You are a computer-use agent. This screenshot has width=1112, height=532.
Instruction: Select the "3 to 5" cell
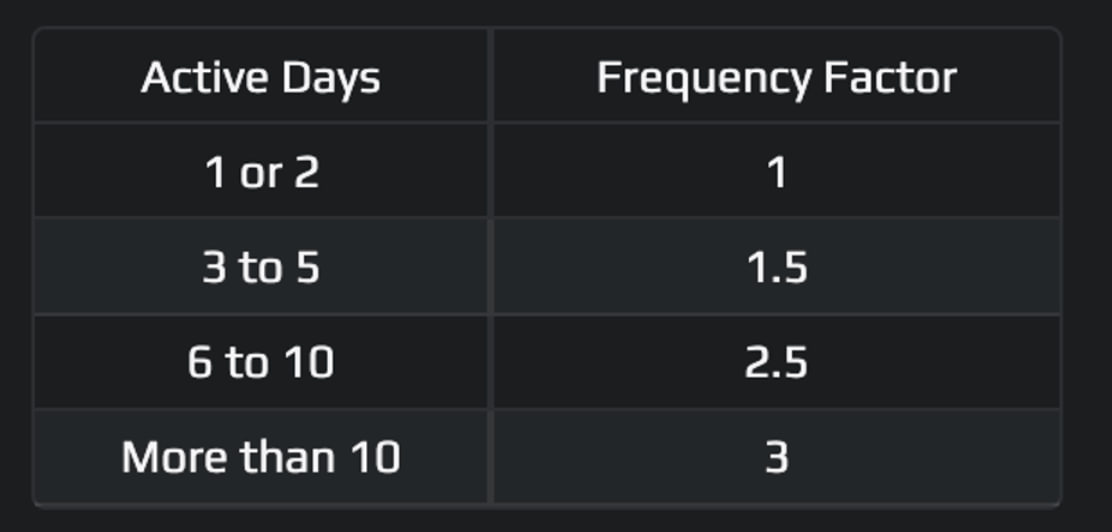coord(261,267)
